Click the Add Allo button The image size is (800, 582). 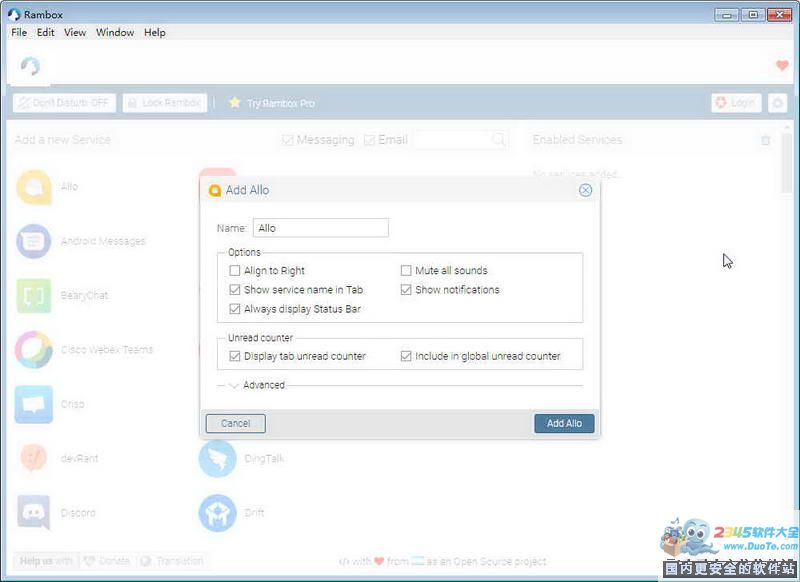(x=564, y=423)
